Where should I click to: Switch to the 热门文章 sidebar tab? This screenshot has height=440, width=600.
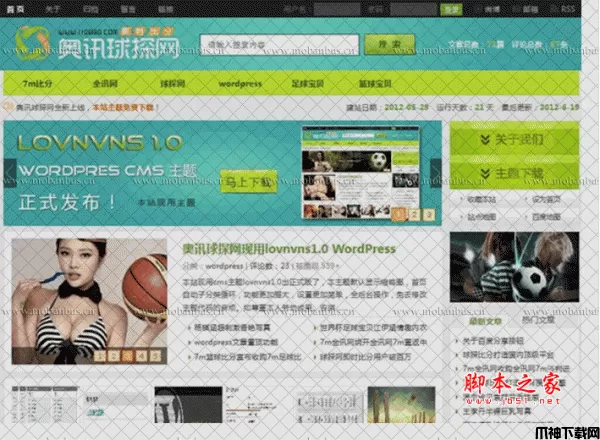pyautogui.click(x=538, y=319)
